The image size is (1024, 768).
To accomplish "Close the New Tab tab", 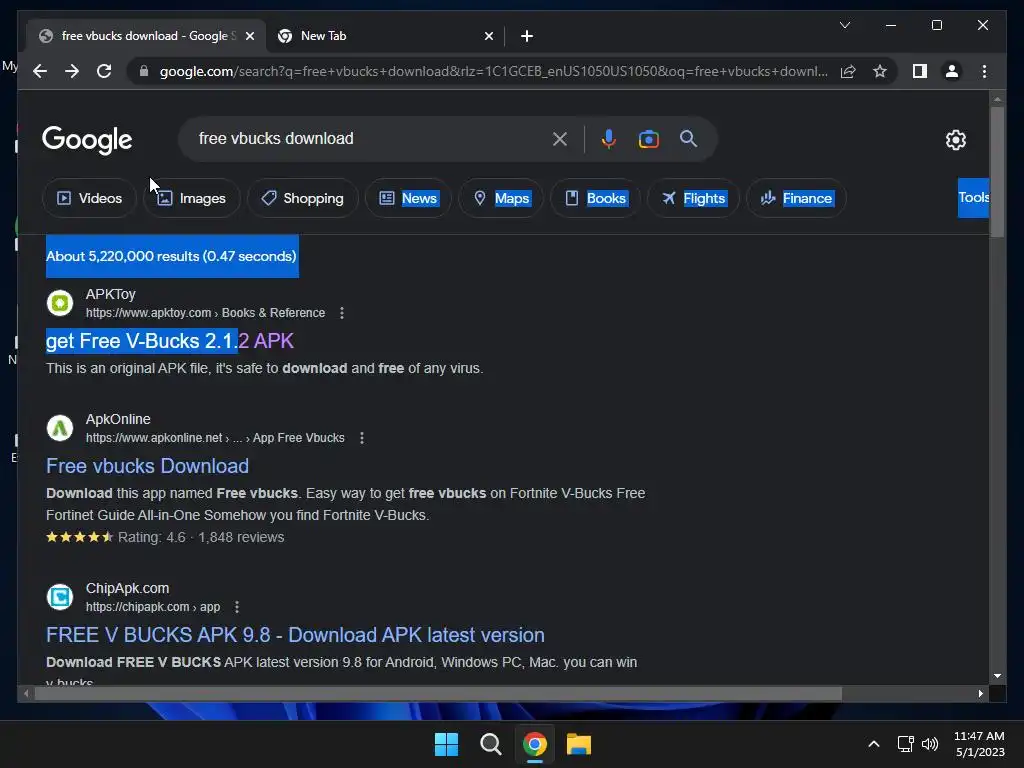I will [488, 36].
